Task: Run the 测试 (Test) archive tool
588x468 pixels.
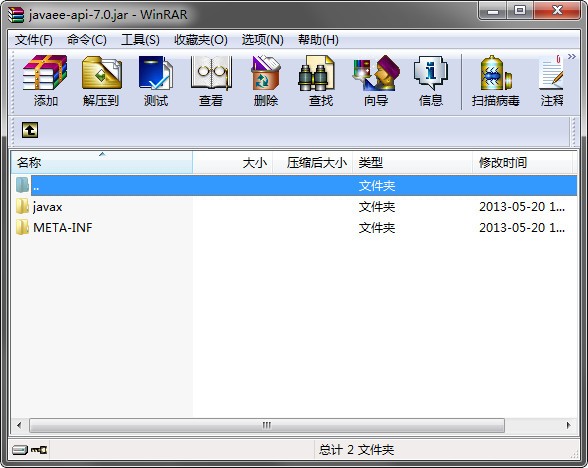Action: pos(156,80)
